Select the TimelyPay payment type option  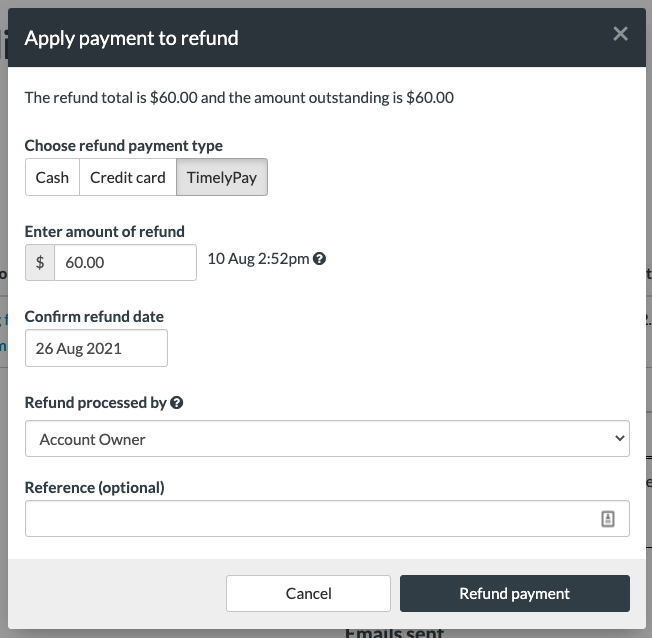coord(222,177)
